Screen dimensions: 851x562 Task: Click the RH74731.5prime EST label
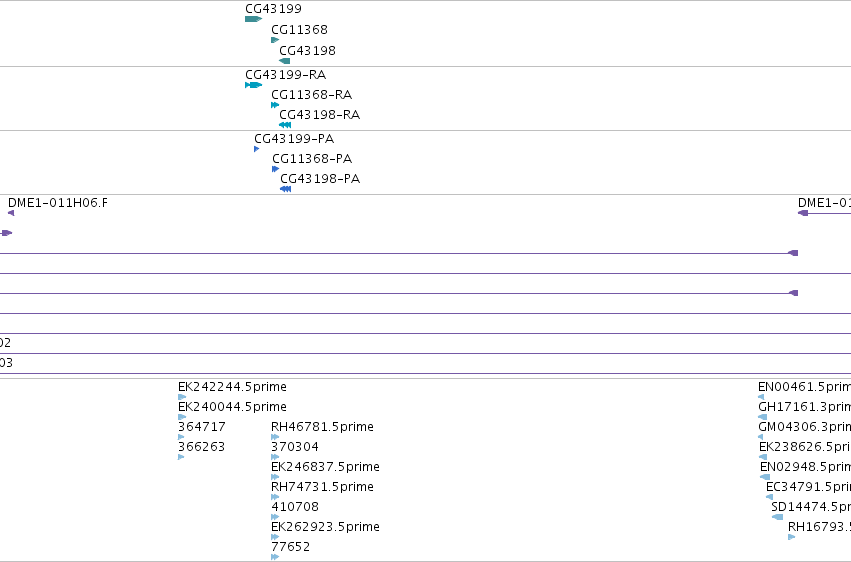tap(322, 487)
